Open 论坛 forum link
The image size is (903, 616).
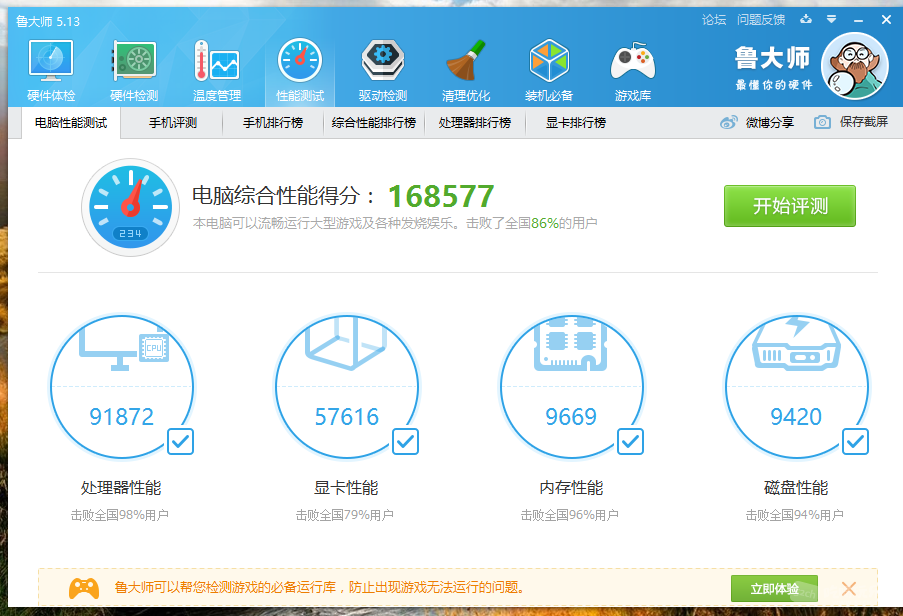pyautogui.click(x=714, y=20)
